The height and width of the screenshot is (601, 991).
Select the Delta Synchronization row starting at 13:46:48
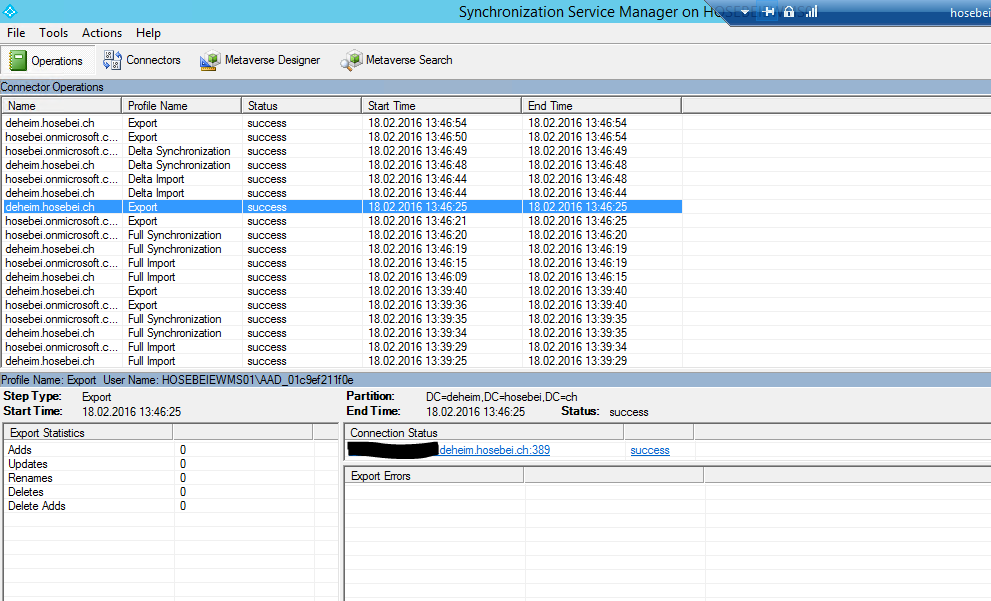(x=342, y=165)
